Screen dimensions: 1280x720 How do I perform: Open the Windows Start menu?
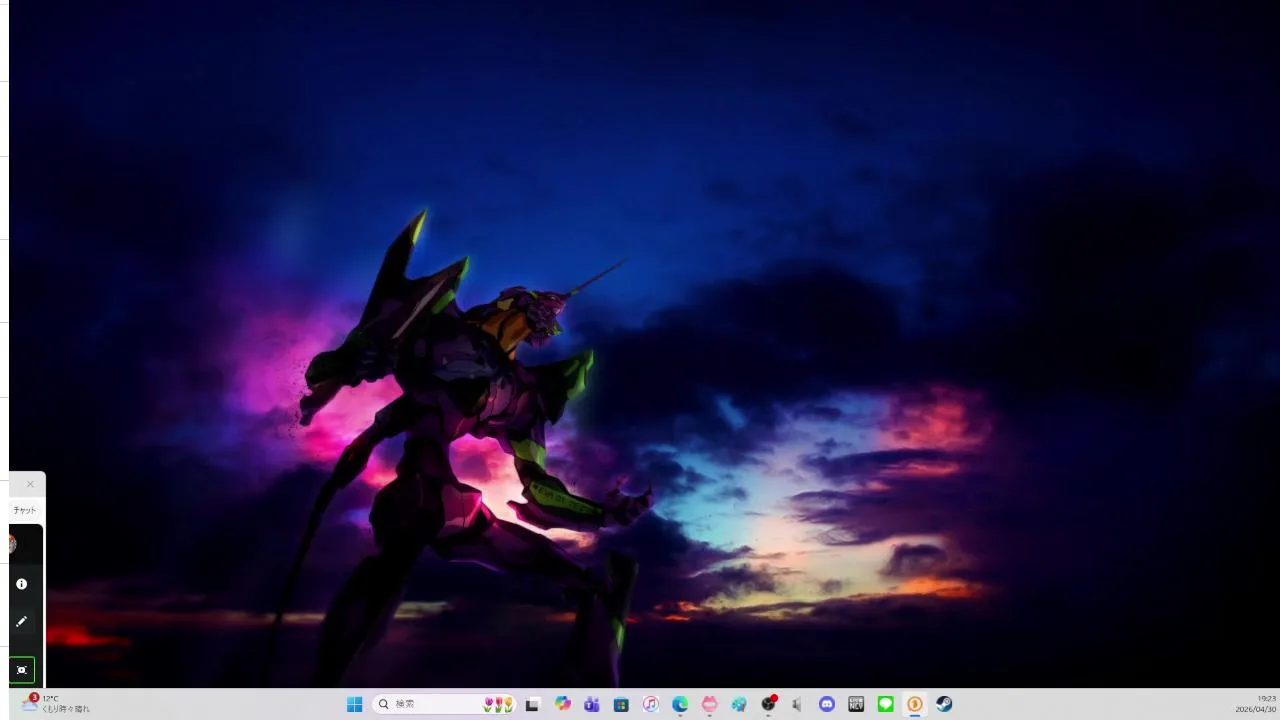[x=354, y=704]
